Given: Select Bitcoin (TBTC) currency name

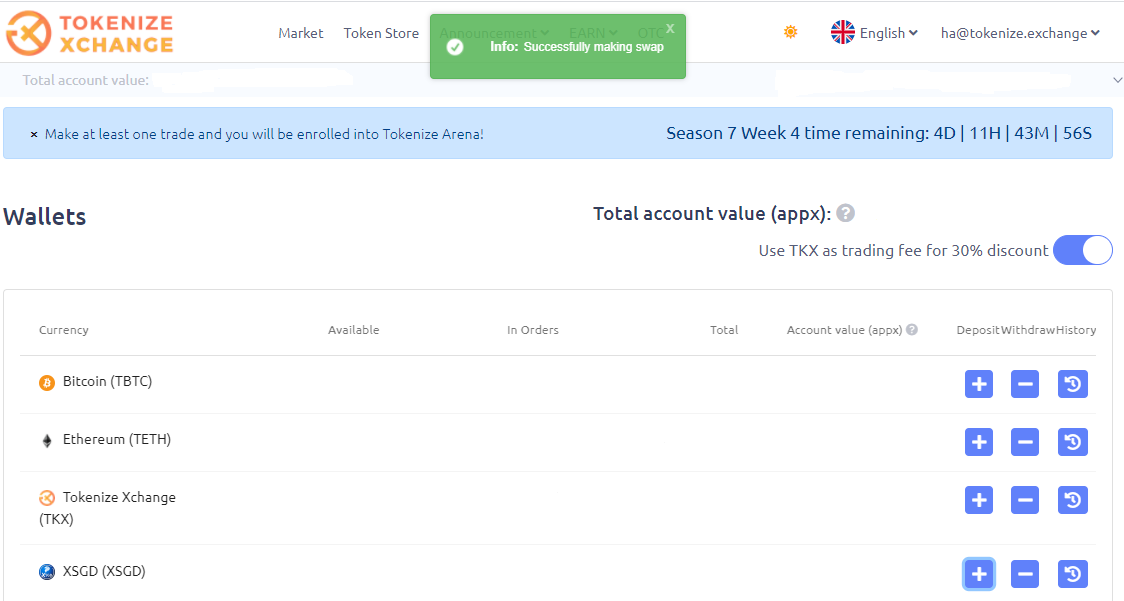Looking at the screenshot, I should pyautogui.click(x=108, y=382).
